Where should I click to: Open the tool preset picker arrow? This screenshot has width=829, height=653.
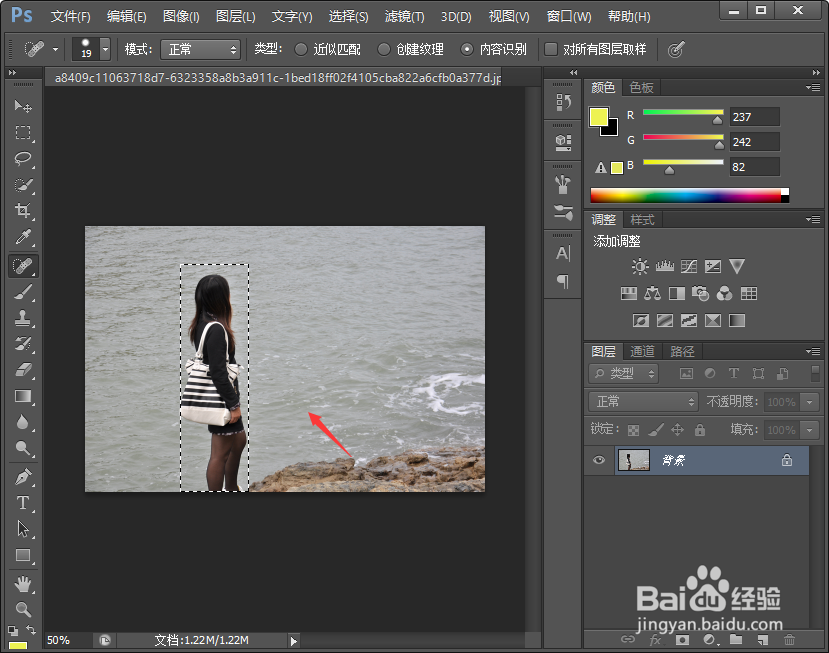click(56, 50)
